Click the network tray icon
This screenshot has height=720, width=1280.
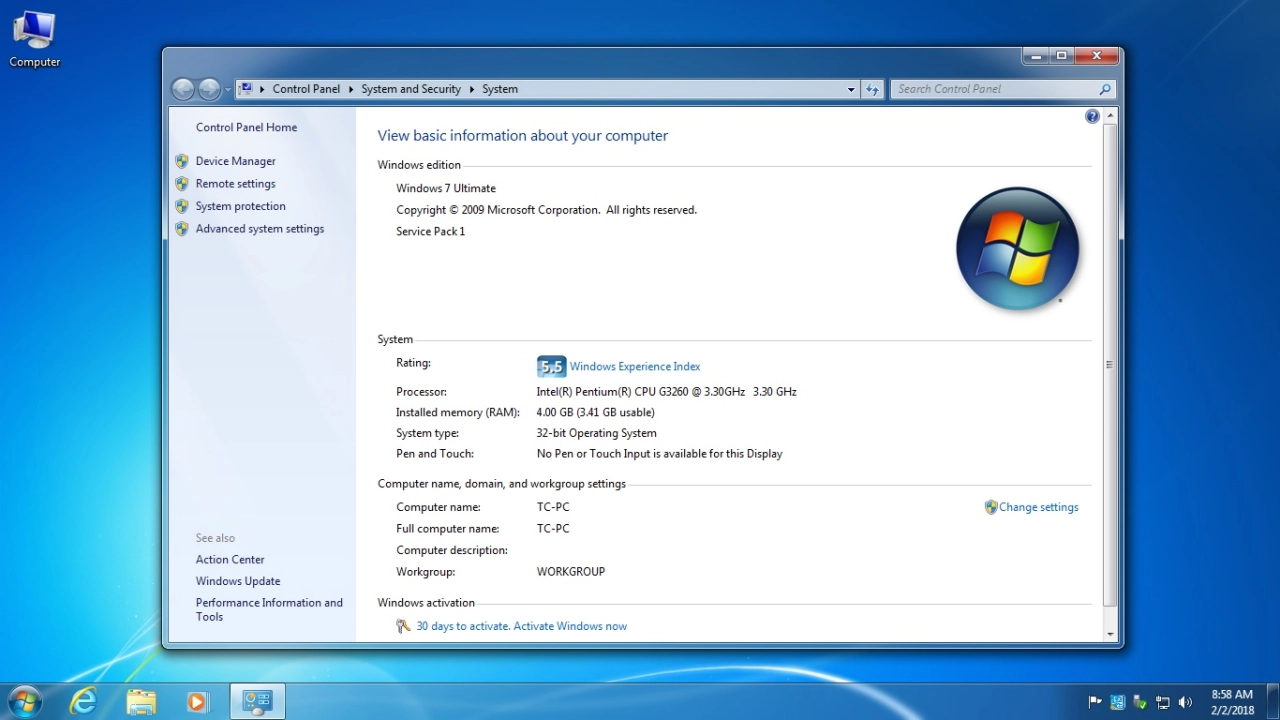(x=1162, y=702)
